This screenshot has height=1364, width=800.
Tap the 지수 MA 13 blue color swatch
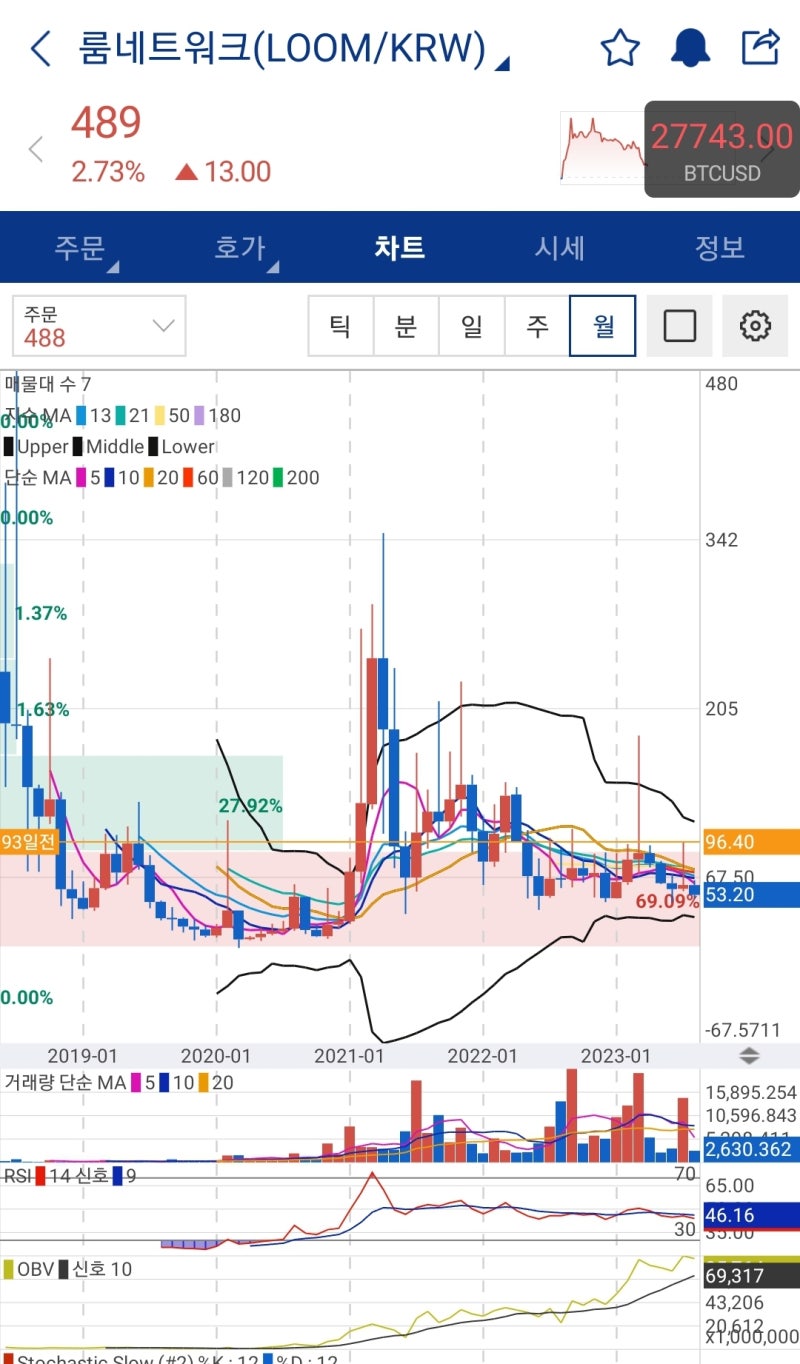80,415
